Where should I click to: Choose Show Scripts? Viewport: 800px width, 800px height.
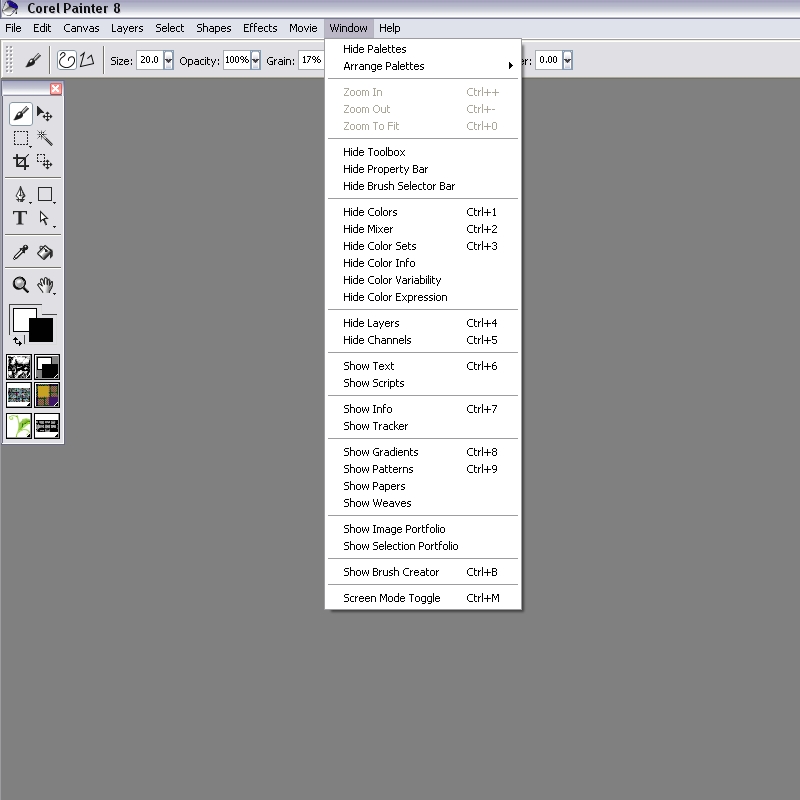[x=422, y=383]
